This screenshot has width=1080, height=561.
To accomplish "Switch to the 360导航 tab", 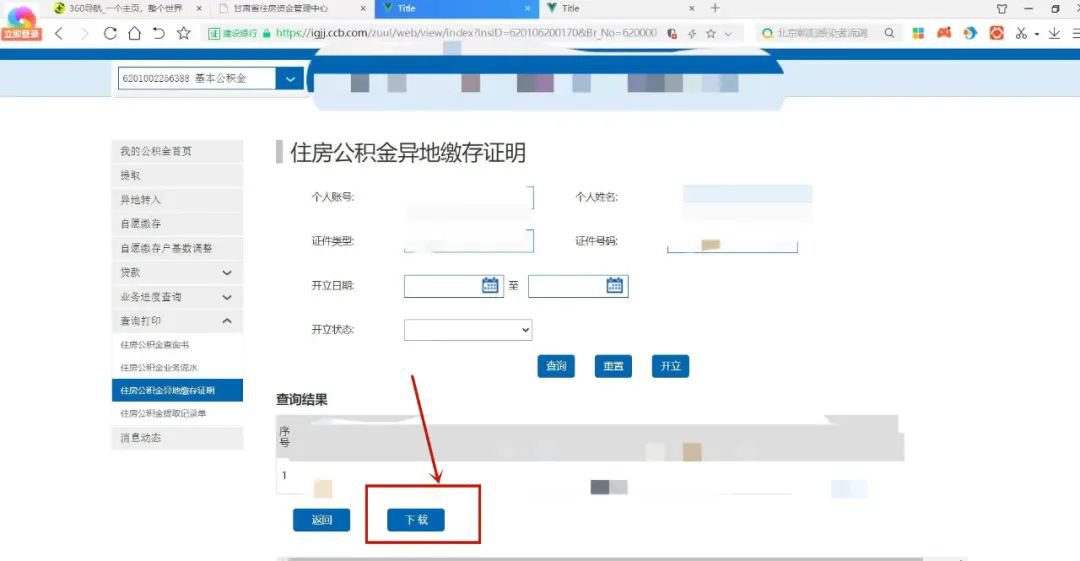I will (125, 8).
